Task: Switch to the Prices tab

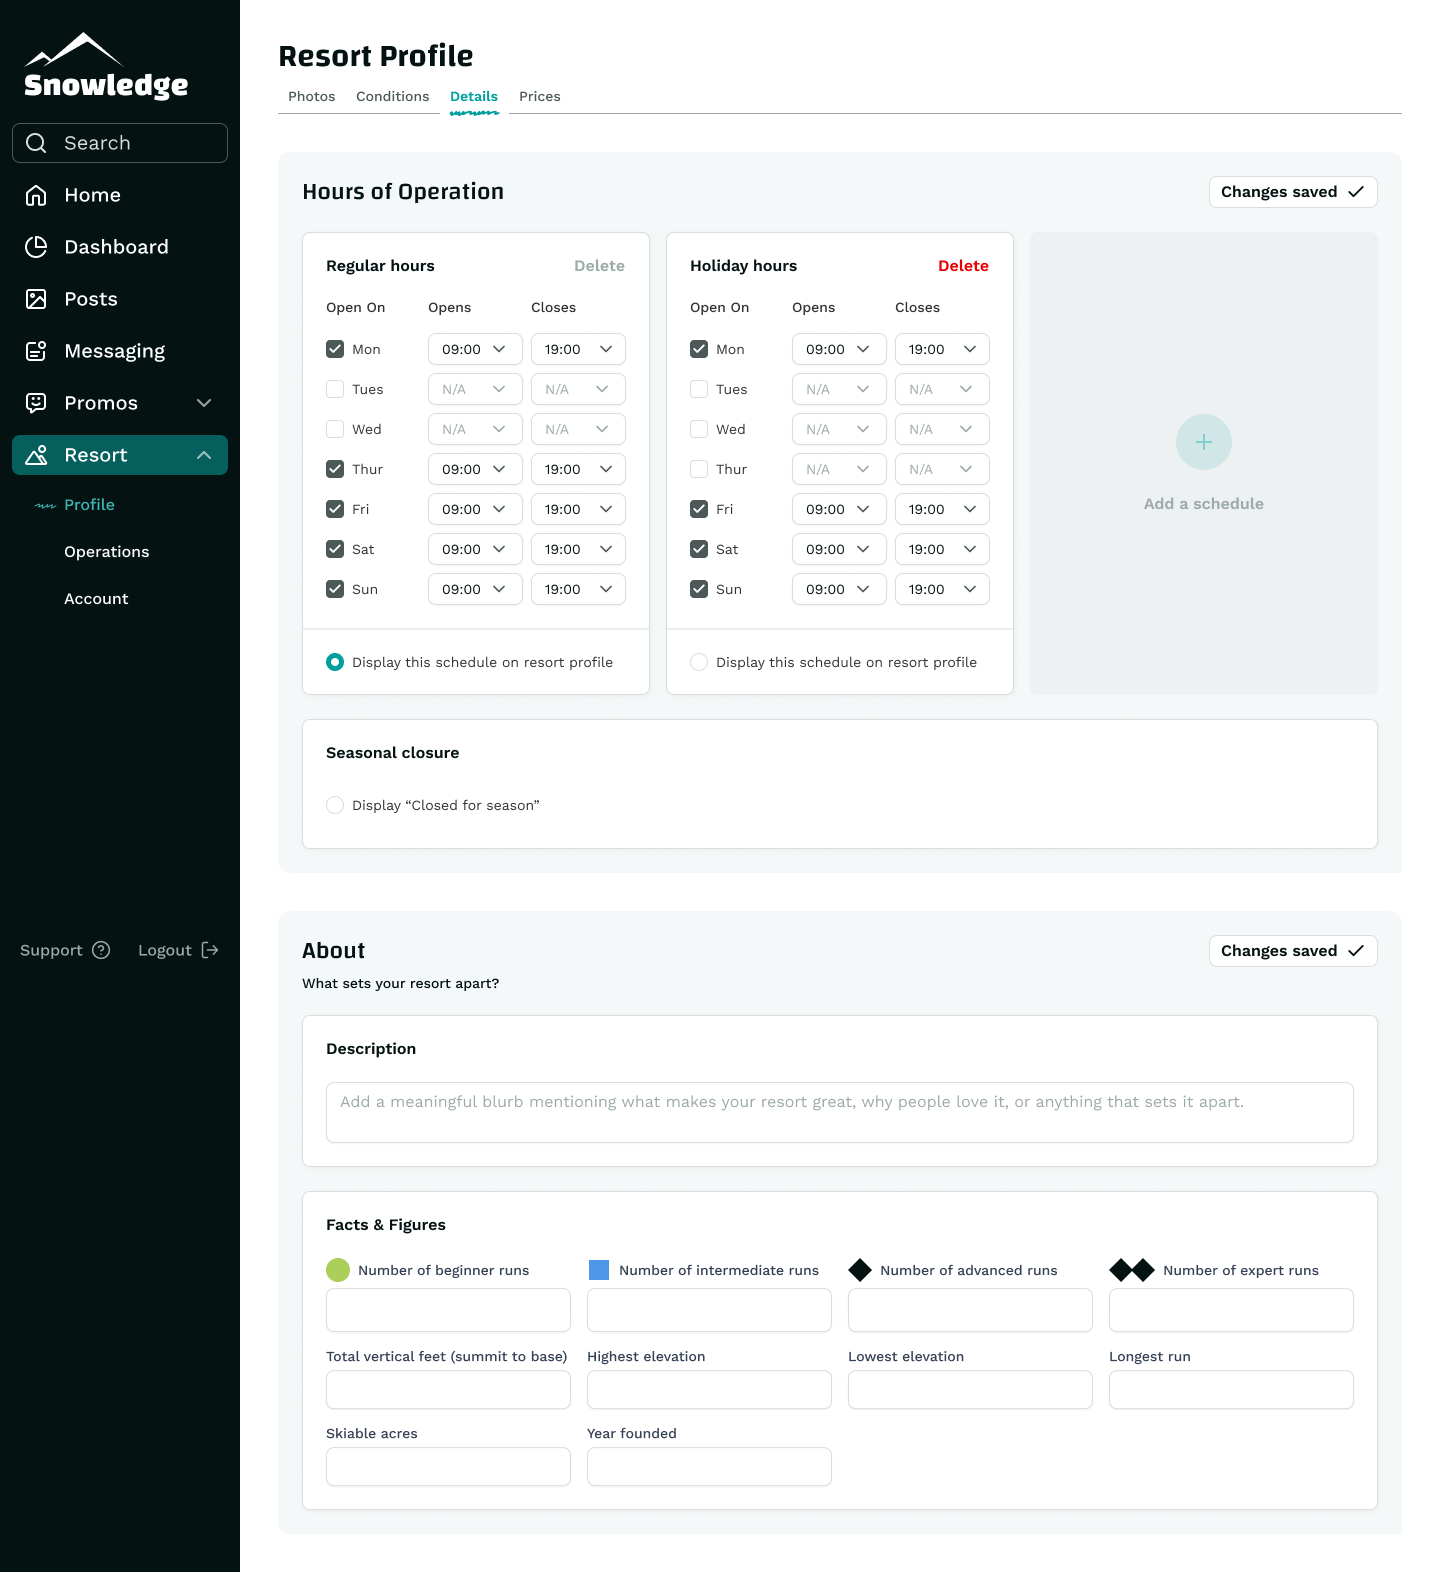Action: pyautogui.click(x=540, y=96)
